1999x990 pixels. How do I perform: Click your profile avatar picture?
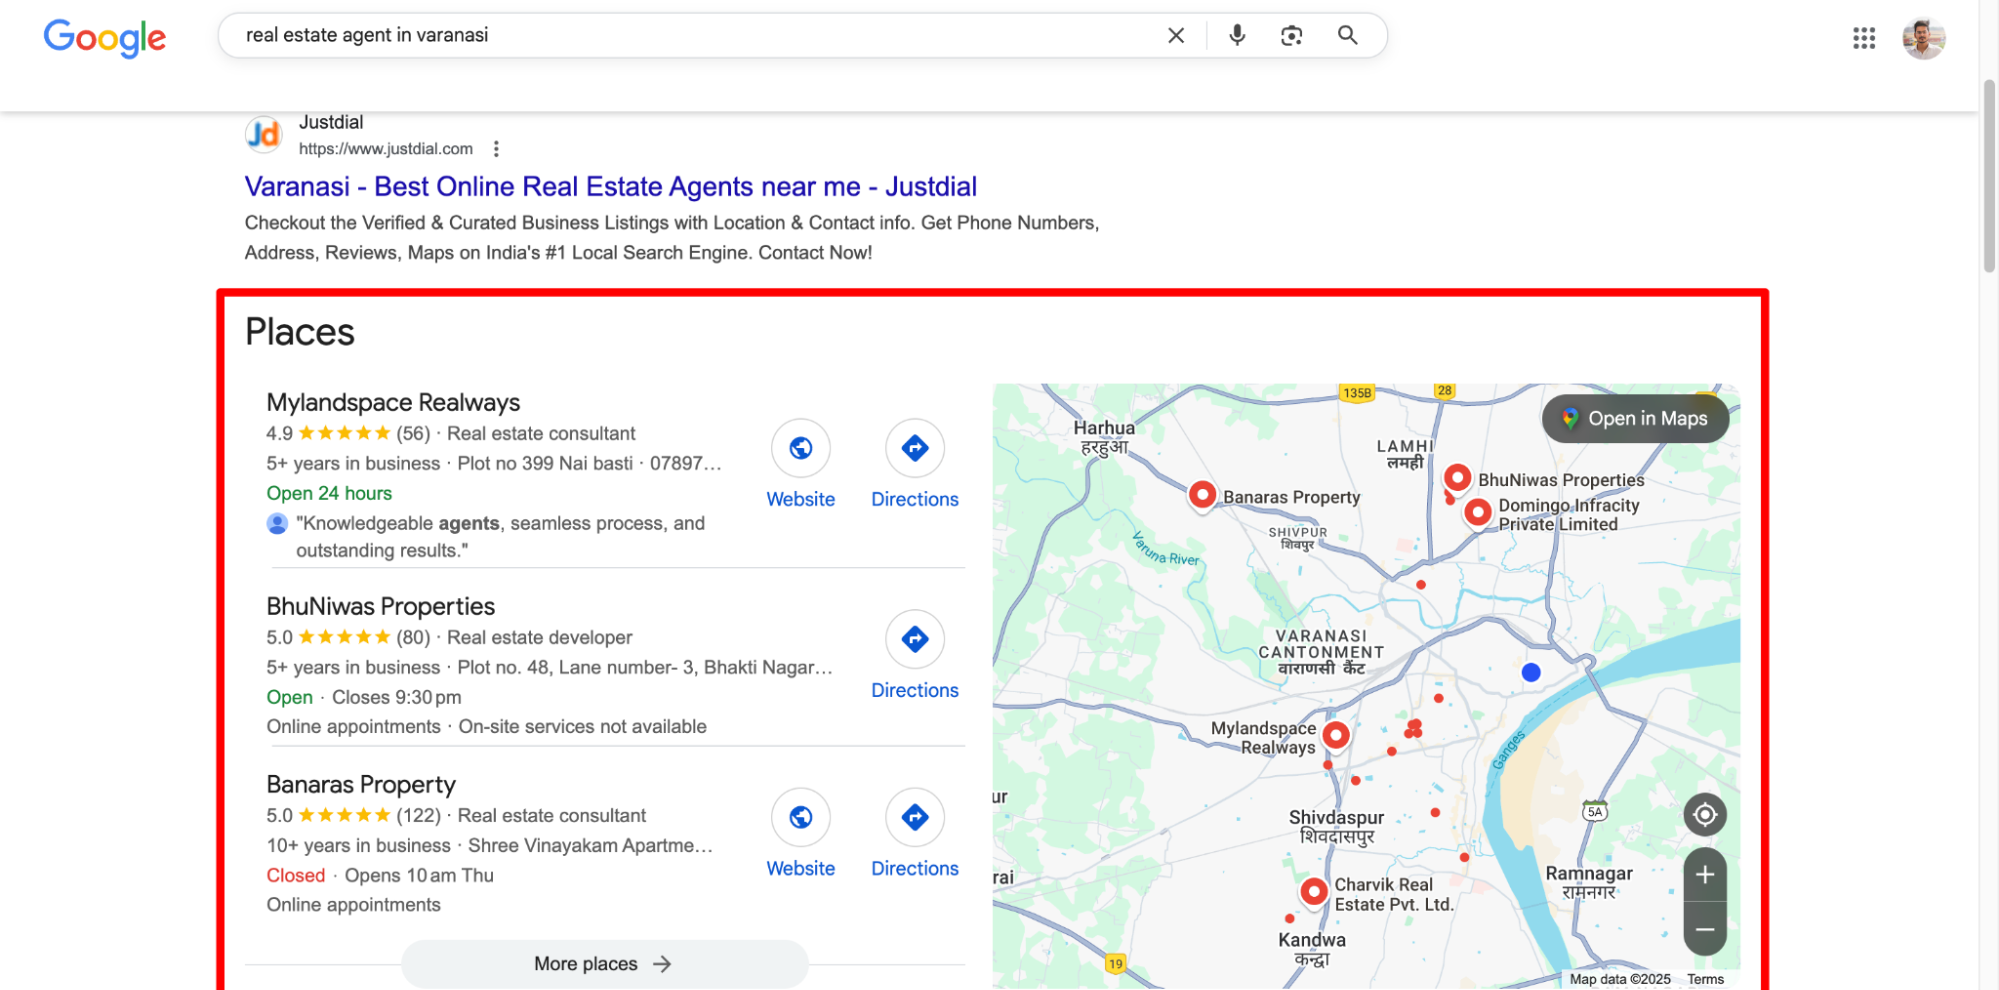pyautogui.click(x=1923, y=38)
